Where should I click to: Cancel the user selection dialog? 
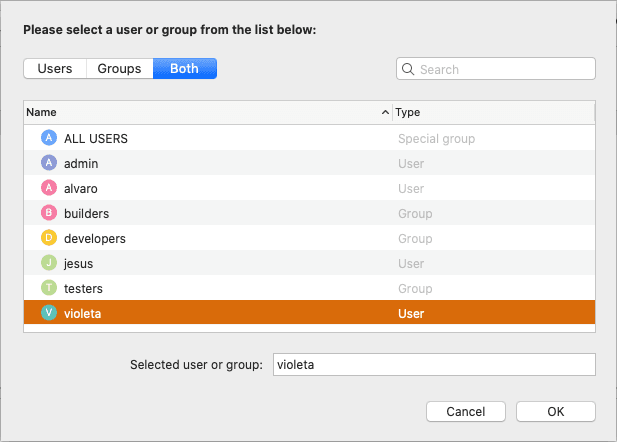pyautogui.click(x=466, y=412)
